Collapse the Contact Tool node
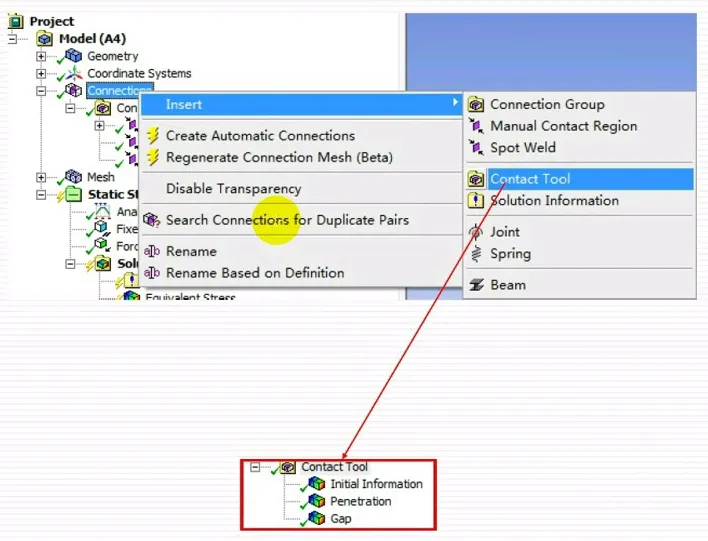This screenshot has width=708, height=541. pos(256,467)
